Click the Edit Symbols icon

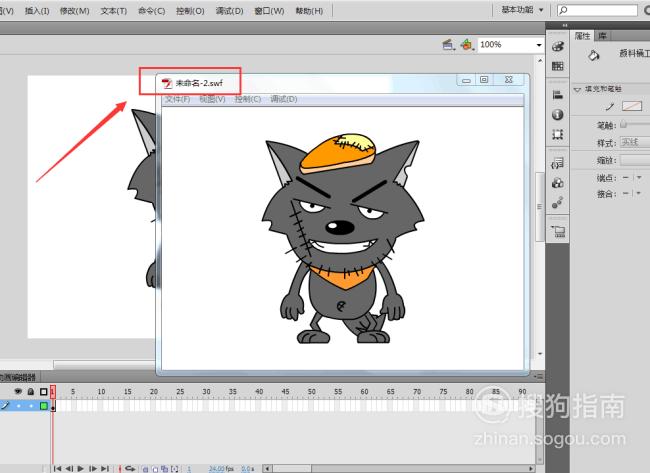pyautogui.click(x=467, y=44)
